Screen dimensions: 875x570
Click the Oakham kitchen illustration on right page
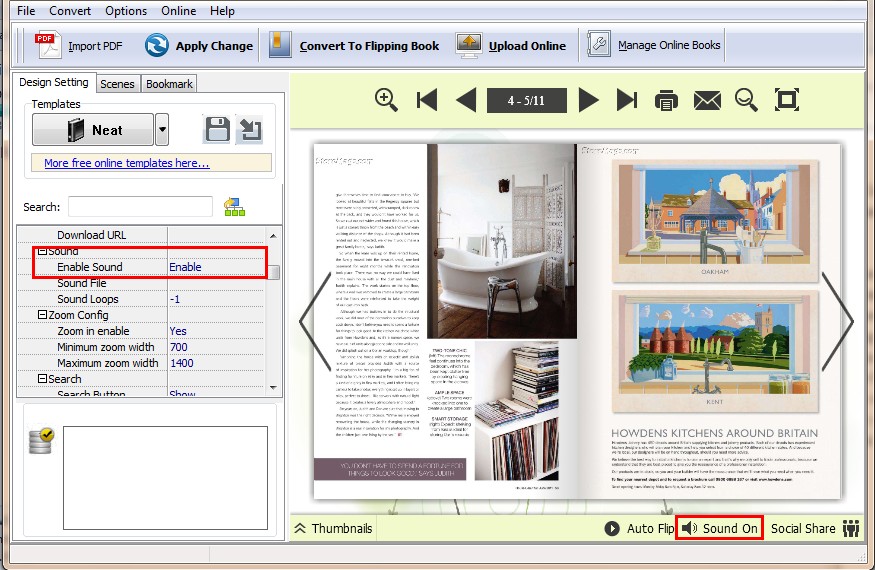tap(714, 213)
